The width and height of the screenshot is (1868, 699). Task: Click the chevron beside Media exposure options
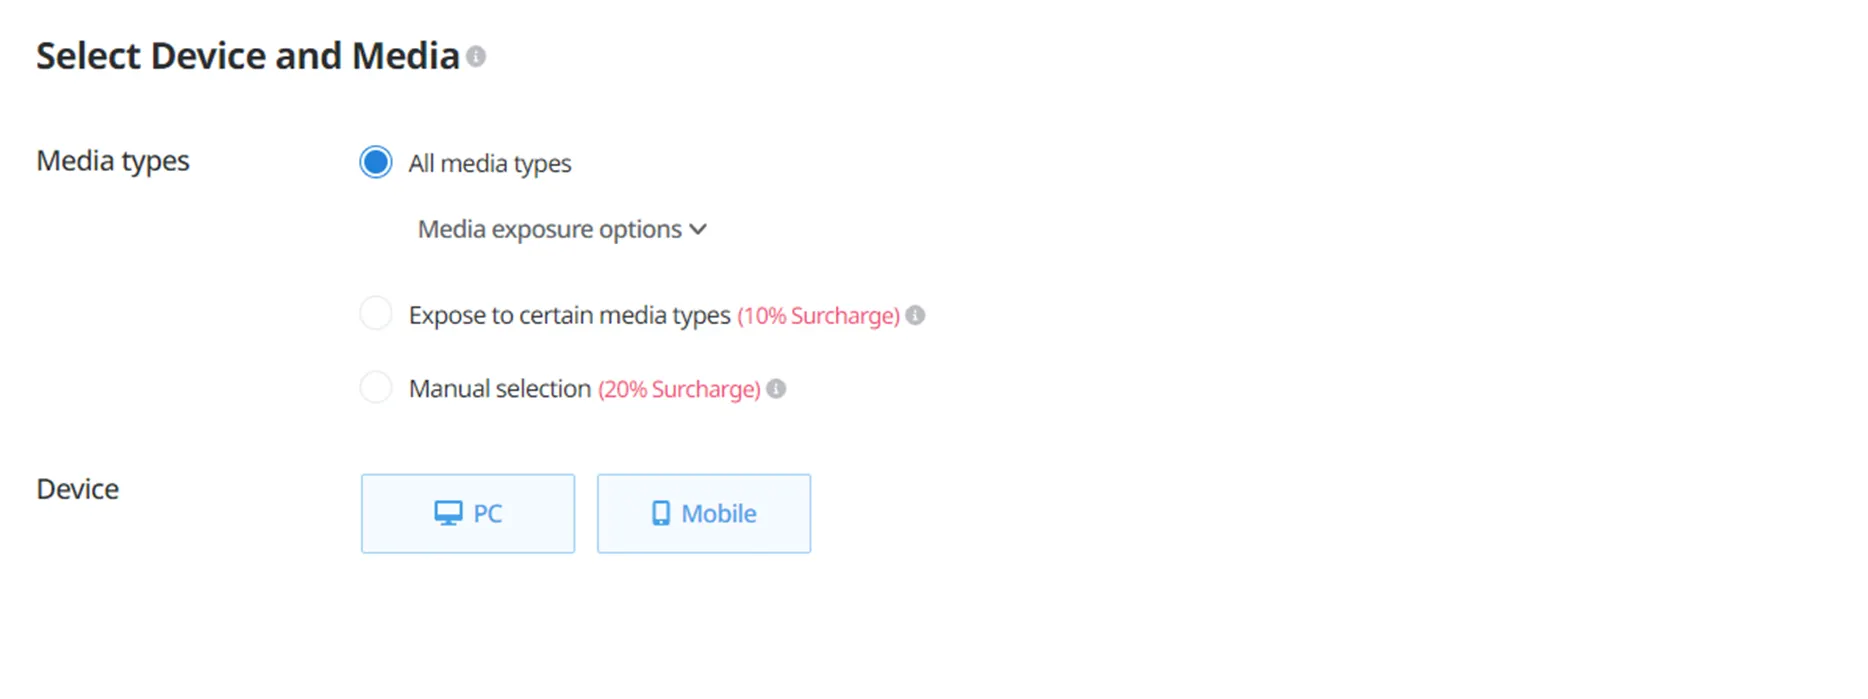[698, 229]
